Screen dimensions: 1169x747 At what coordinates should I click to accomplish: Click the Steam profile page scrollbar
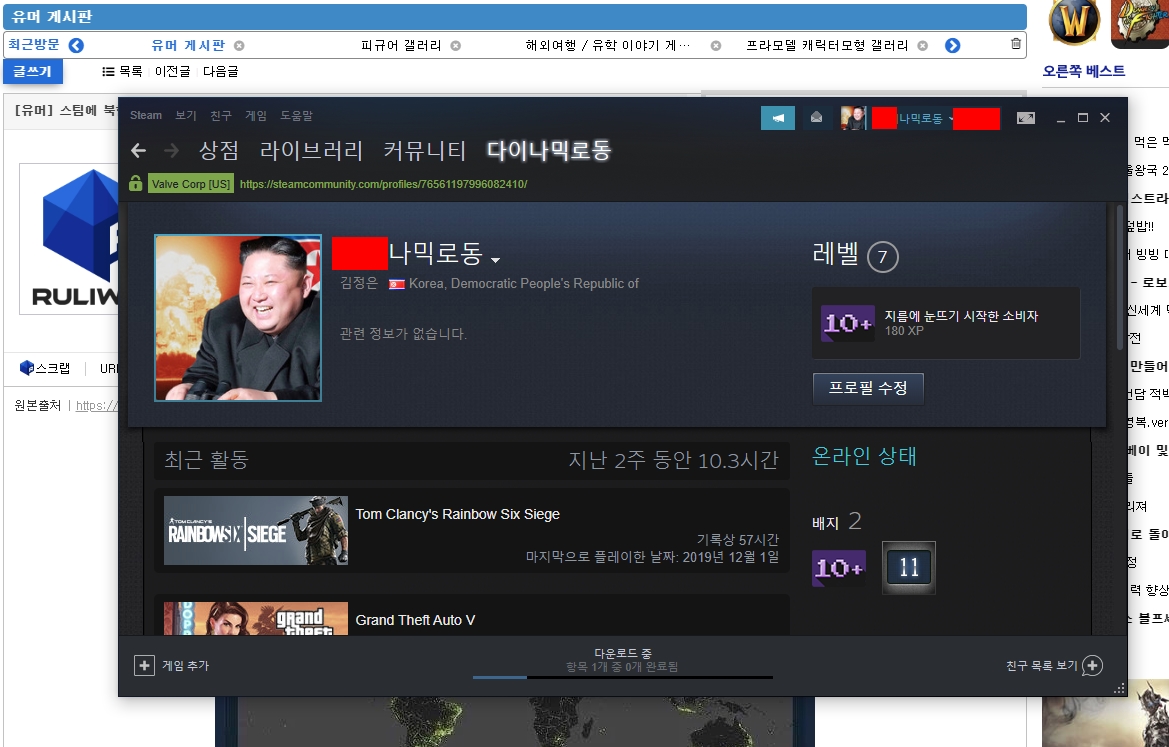coord(1120,277)
